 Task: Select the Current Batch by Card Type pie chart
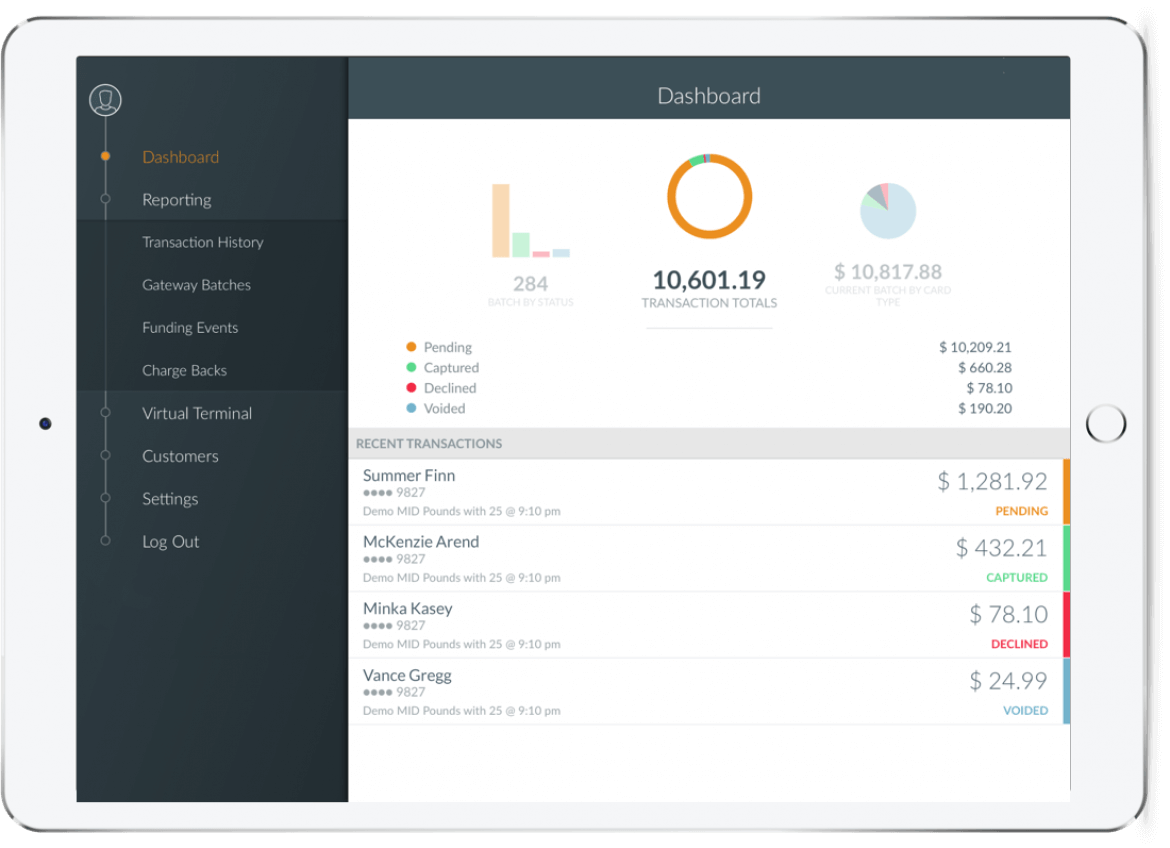pos(888,211)
